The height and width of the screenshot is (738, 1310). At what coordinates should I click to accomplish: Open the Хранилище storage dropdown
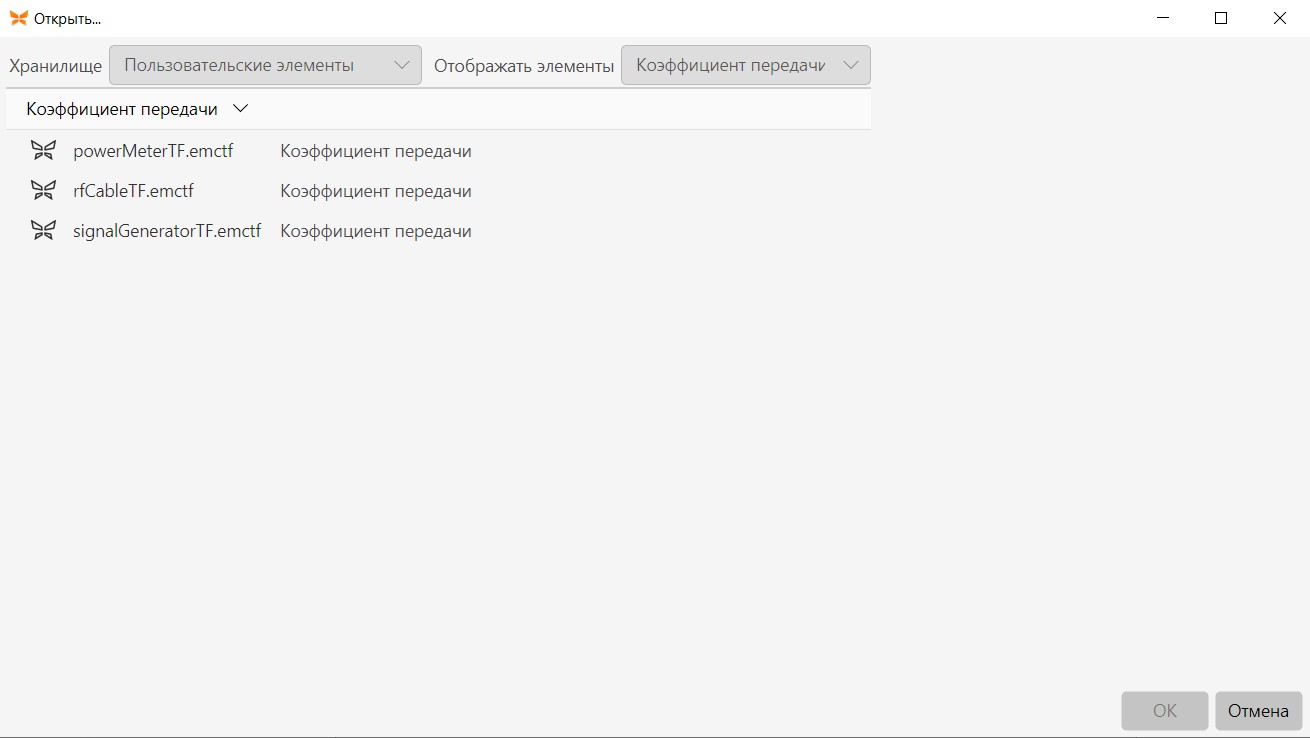(x=265, y=65)
